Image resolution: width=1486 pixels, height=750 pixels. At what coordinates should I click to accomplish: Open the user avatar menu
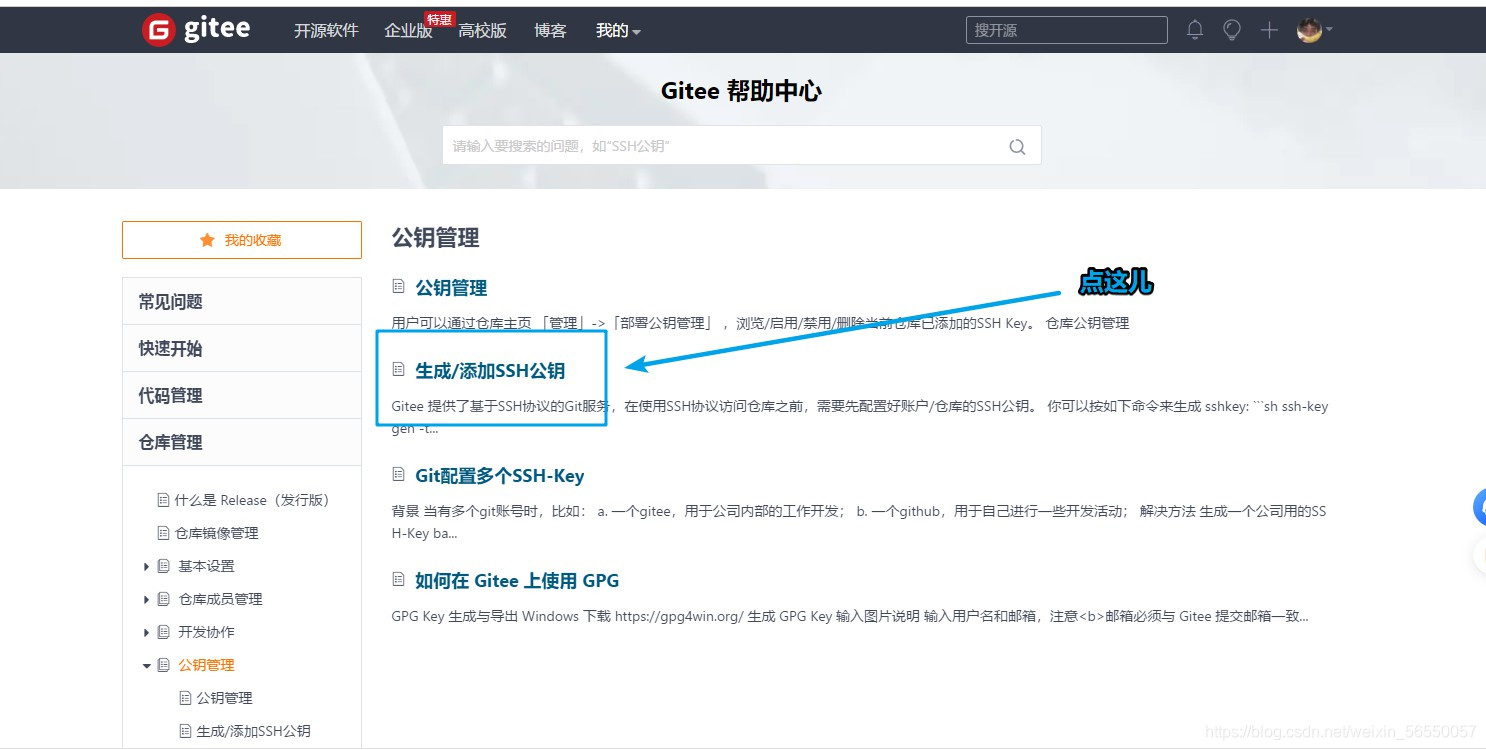[x=1314, y=30]
